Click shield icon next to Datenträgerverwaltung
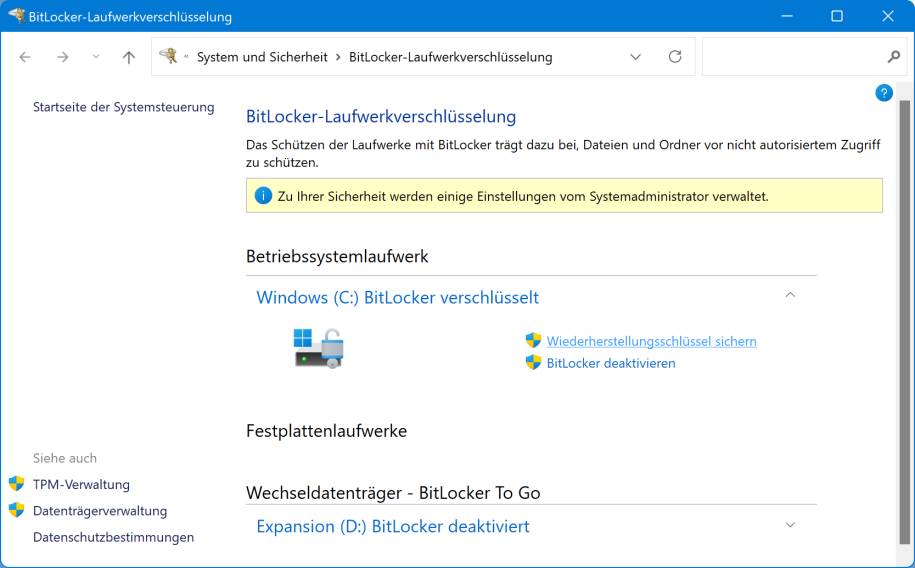Viewport: 915px width, 568px height. click(x=16, y=510)
